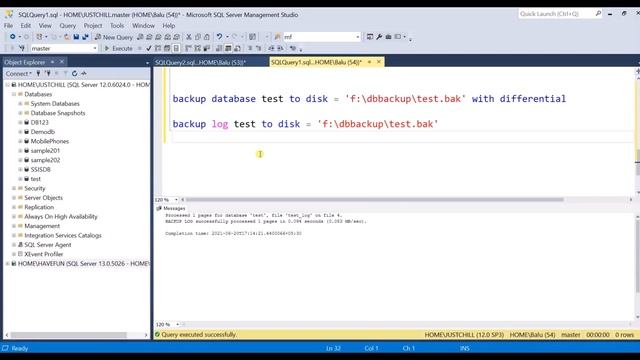
Task: Open the Tools menu
Action: [x=117, y=25]
